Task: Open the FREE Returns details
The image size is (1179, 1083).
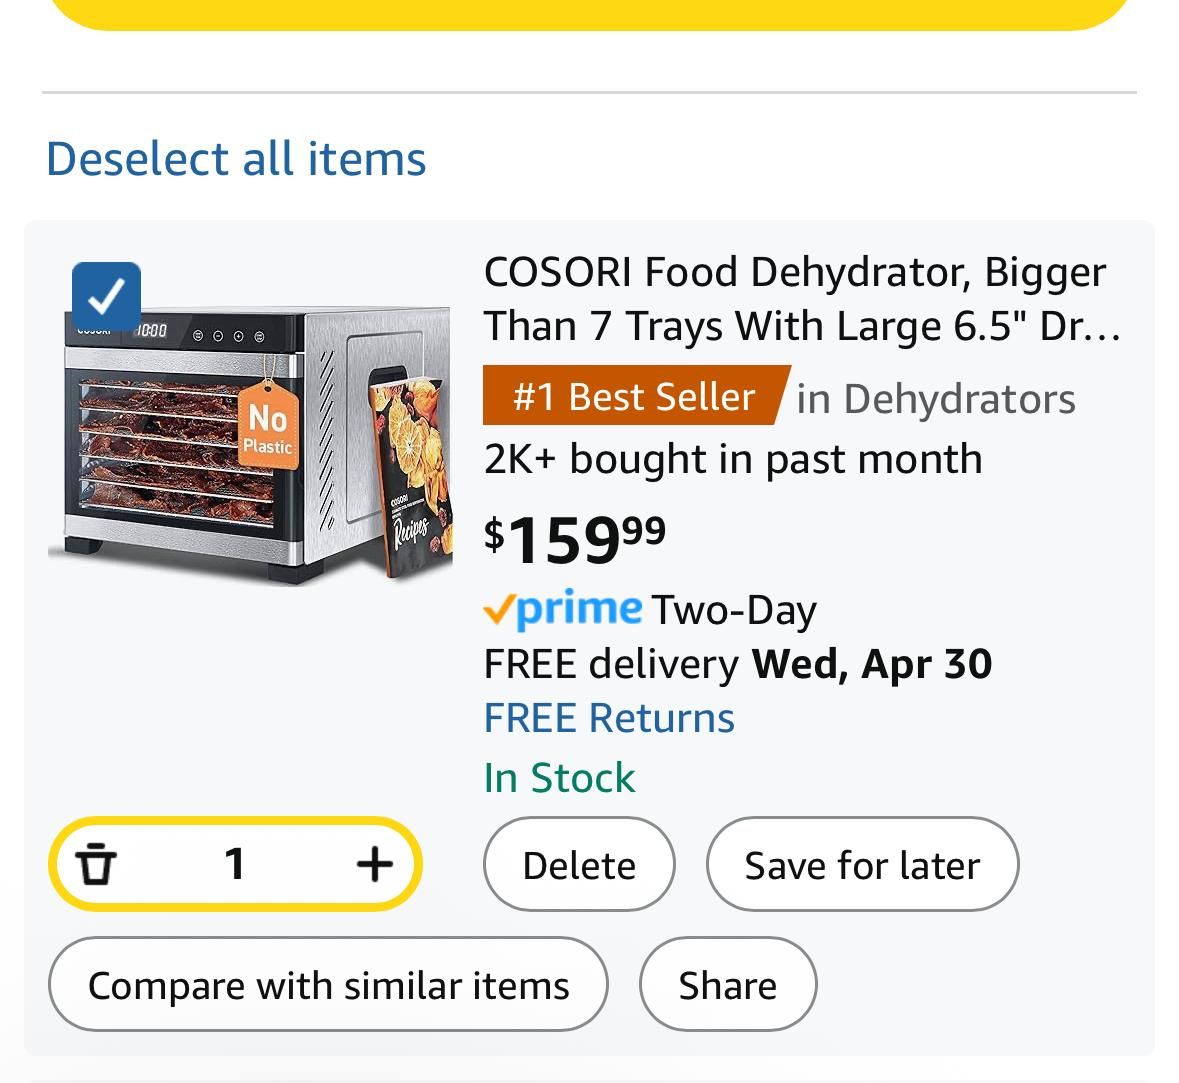Action: tap(609, 717)
